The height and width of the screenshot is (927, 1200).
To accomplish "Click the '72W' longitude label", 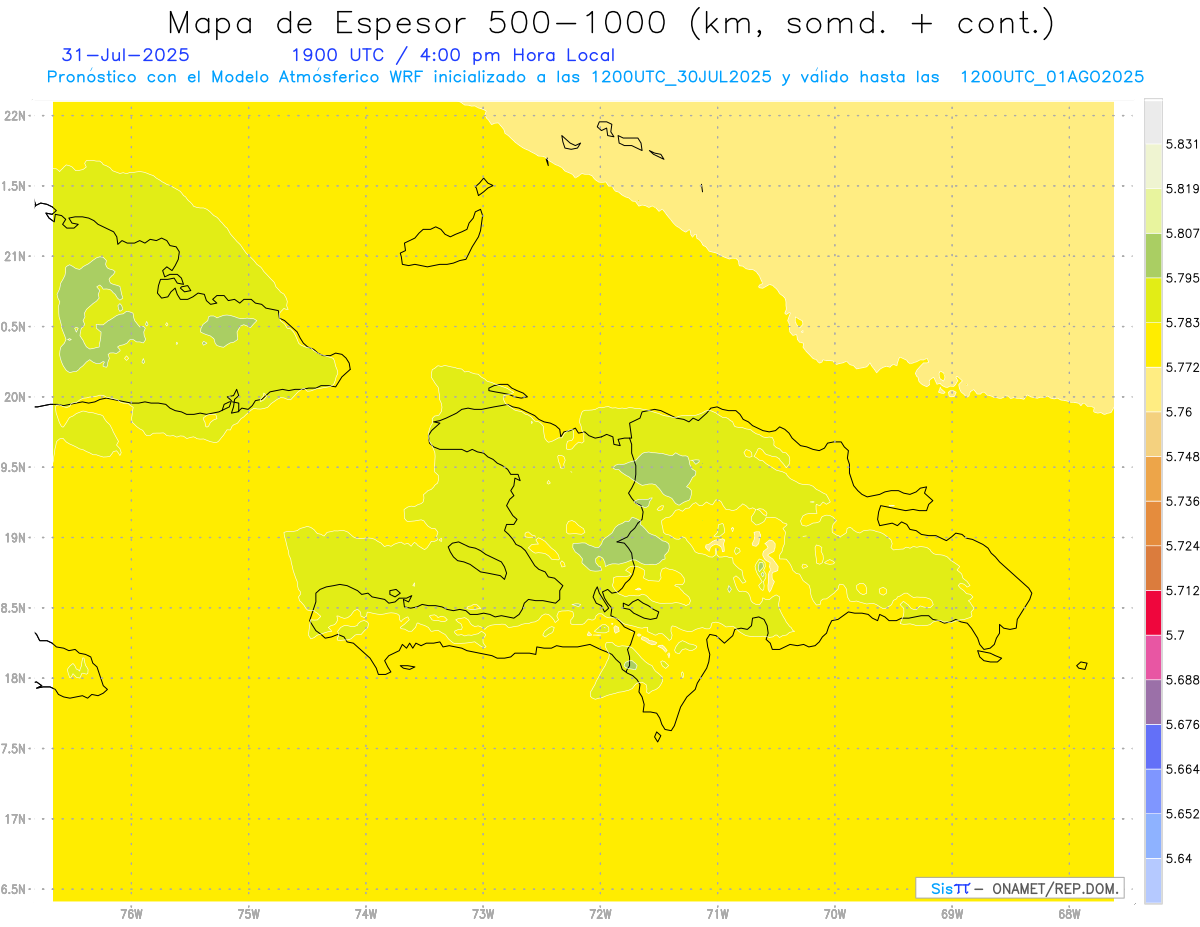I will pos(600,914).
